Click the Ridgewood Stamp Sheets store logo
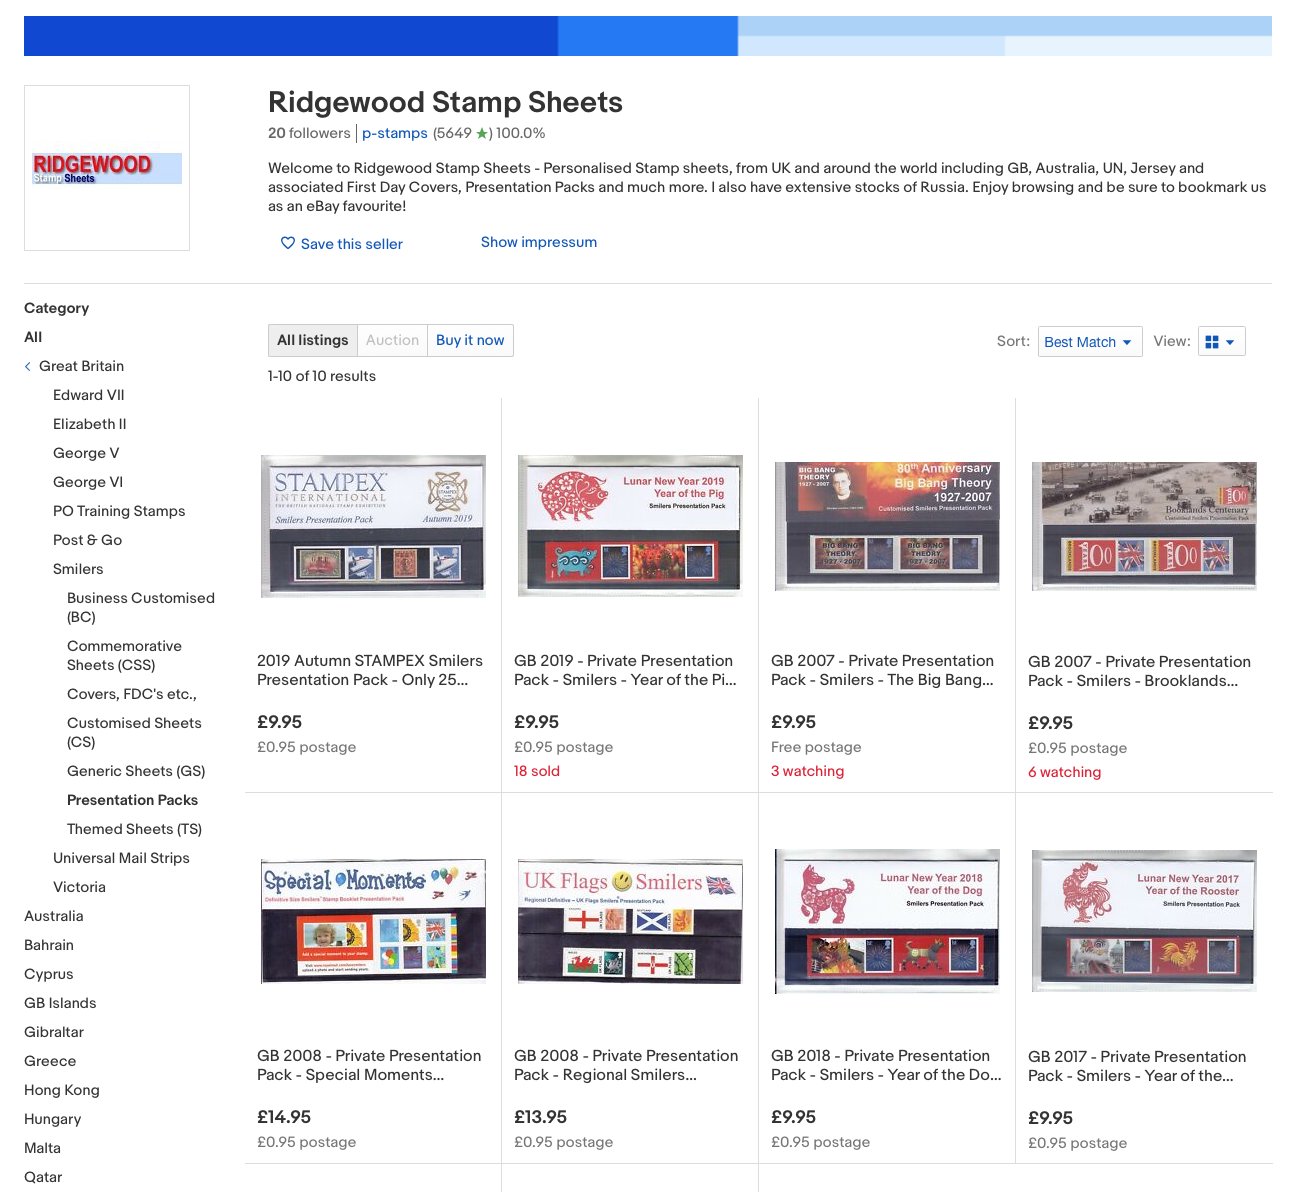The width and height of the screenshot is (1300, 1192). coord(107,168)
